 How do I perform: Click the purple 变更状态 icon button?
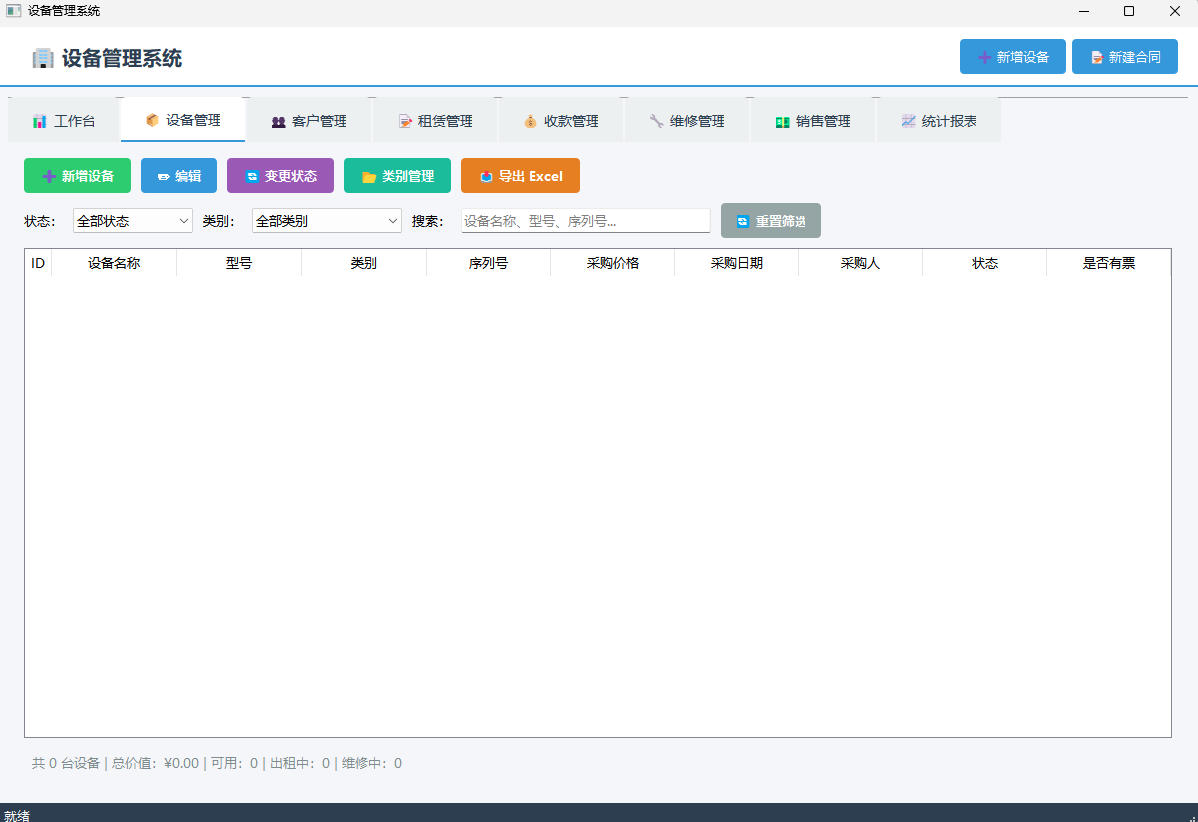click(280, 176)
